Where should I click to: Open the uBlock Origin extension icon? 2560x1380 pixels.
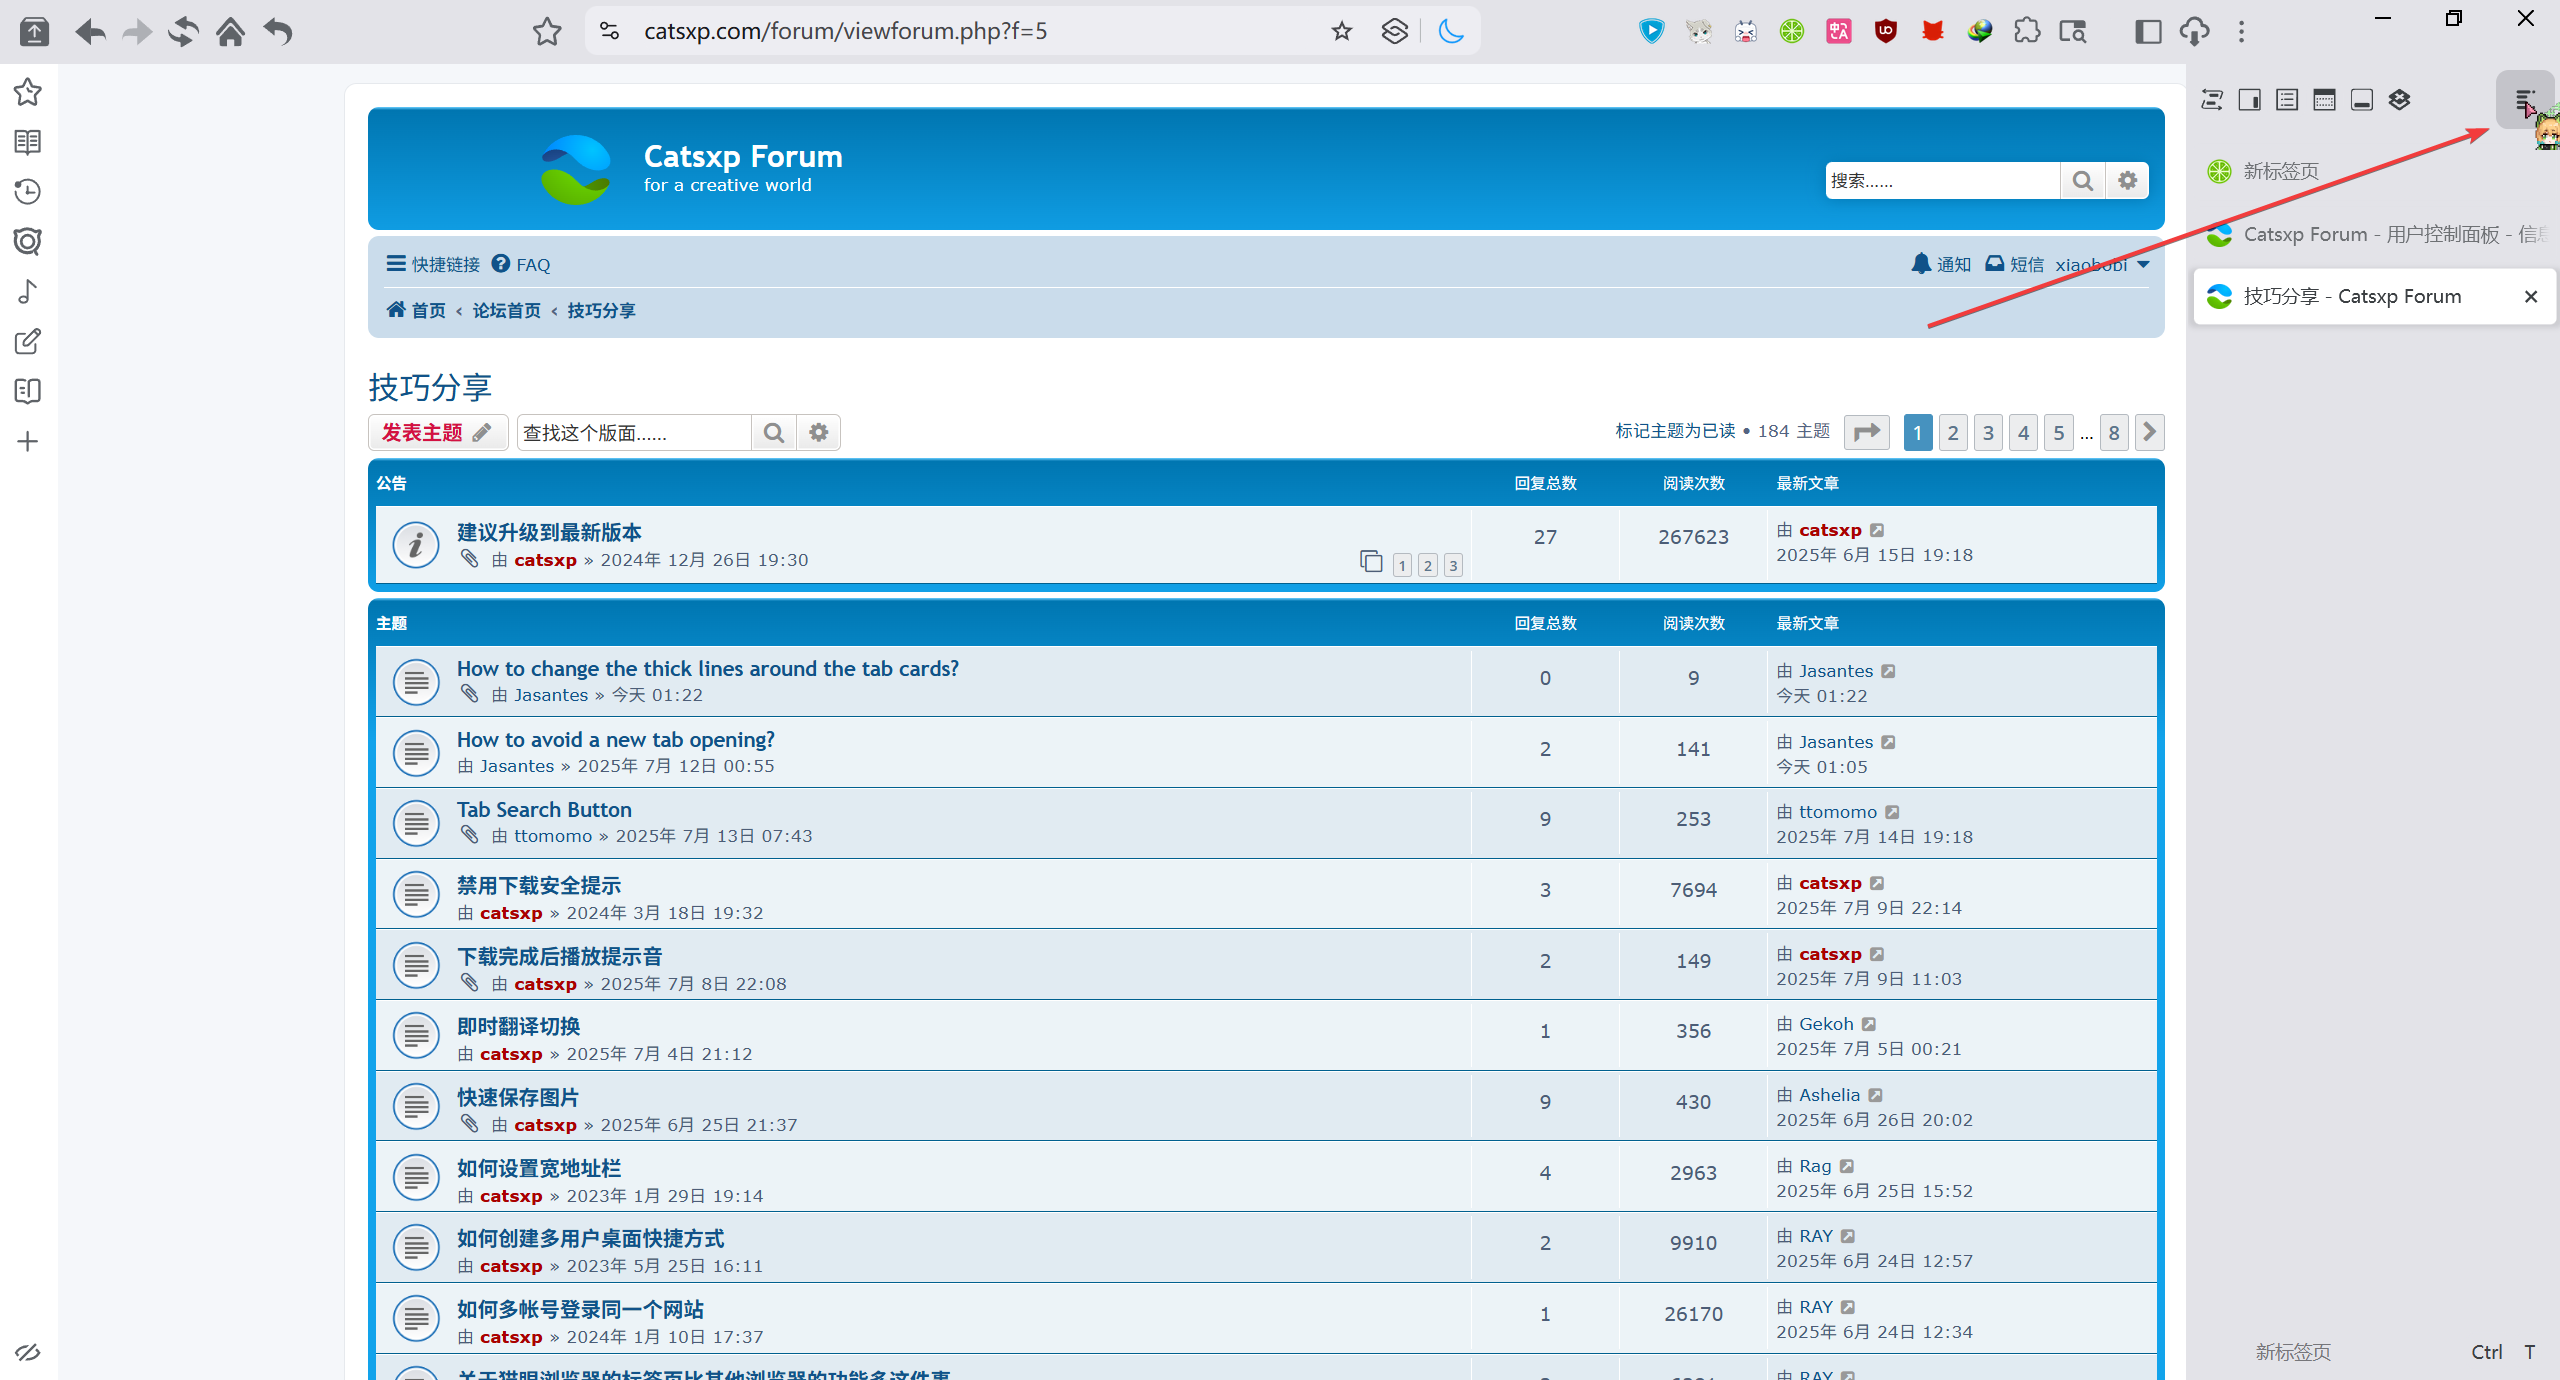coord(1886,31)
